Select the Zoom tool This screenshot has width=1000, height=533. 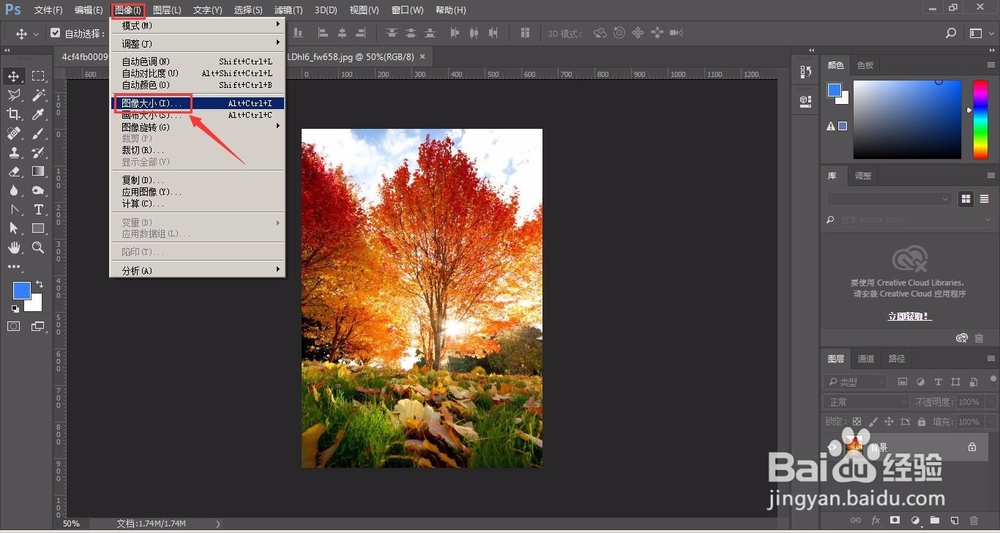click(x=38, y=247)
